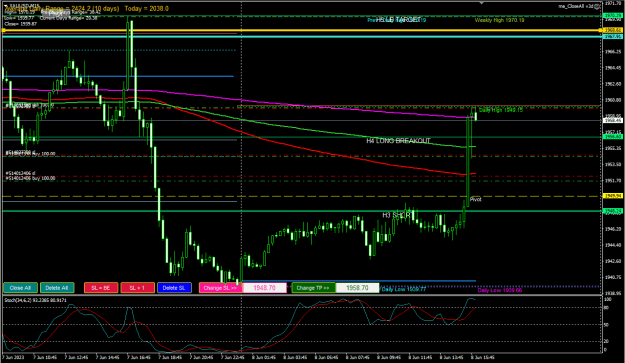The width and height of the screenshot is (625, 363).
Task: Click the H3 SHORT label near green line
Action: tap(396, 215)
